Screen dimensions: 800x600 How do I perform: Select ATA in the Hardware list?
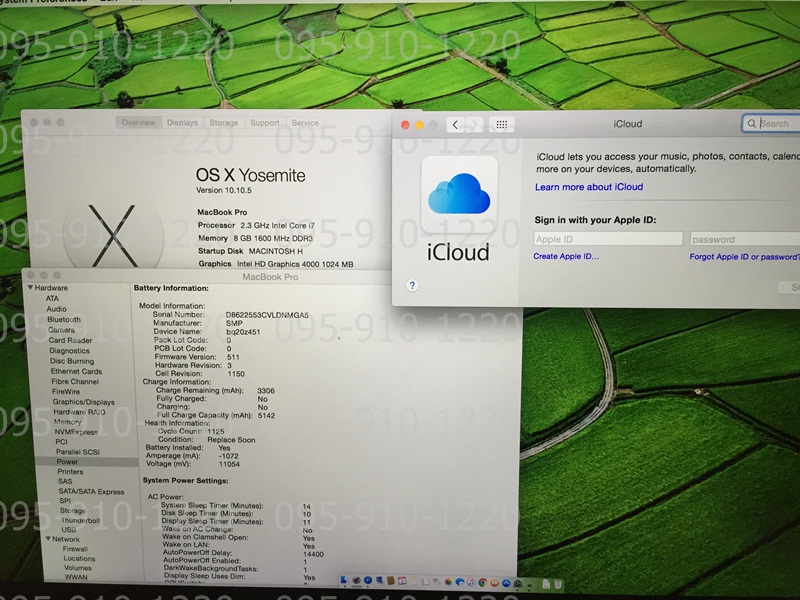click(53, 298)
